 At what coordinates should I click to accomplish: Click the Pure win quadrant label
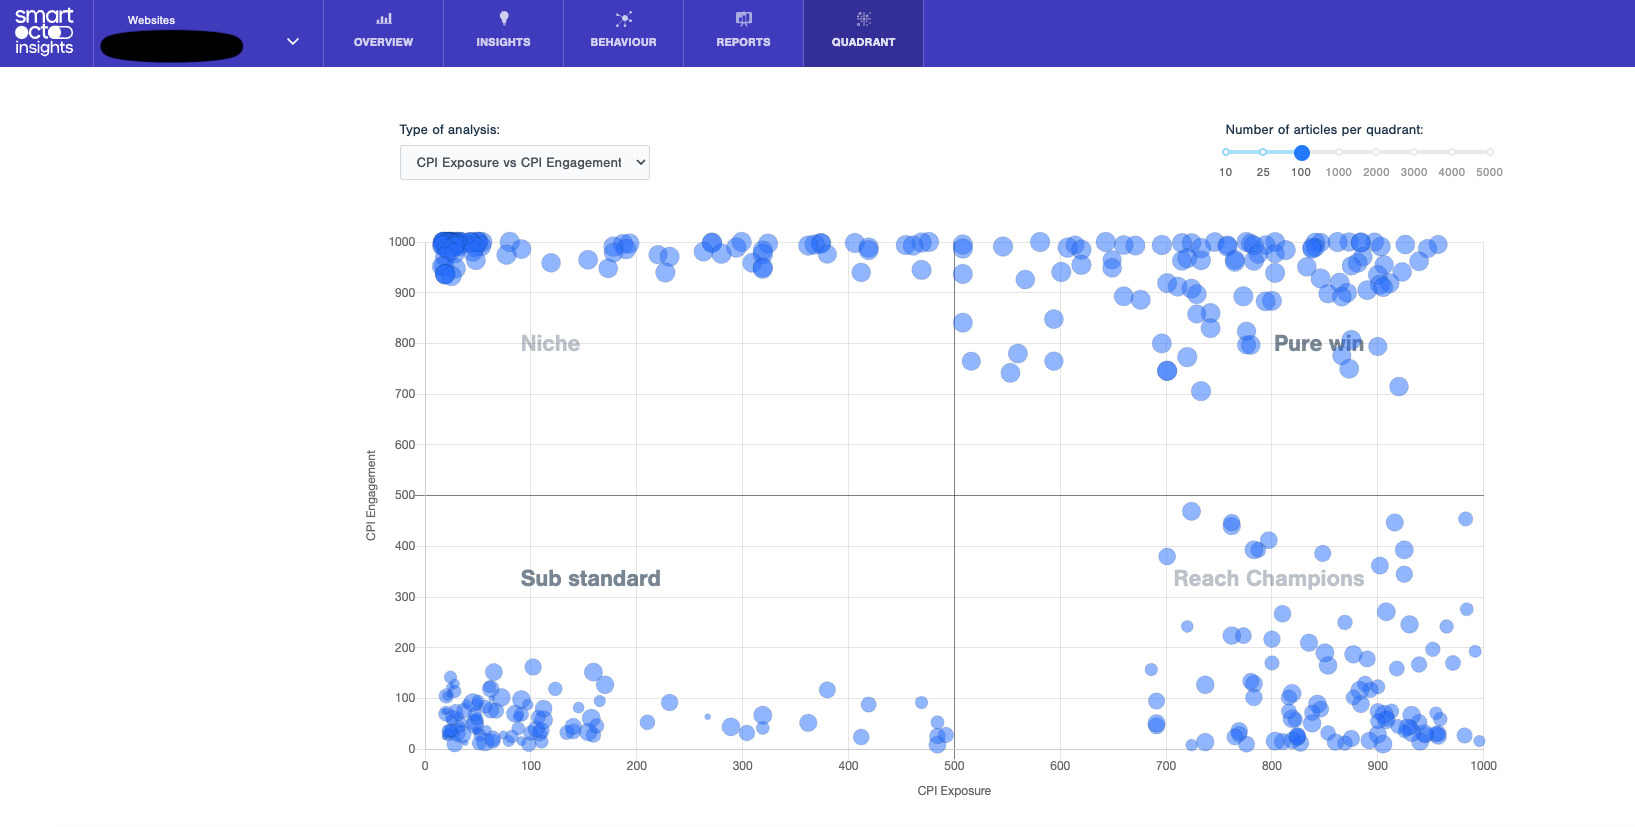(x=1318, y=344)
